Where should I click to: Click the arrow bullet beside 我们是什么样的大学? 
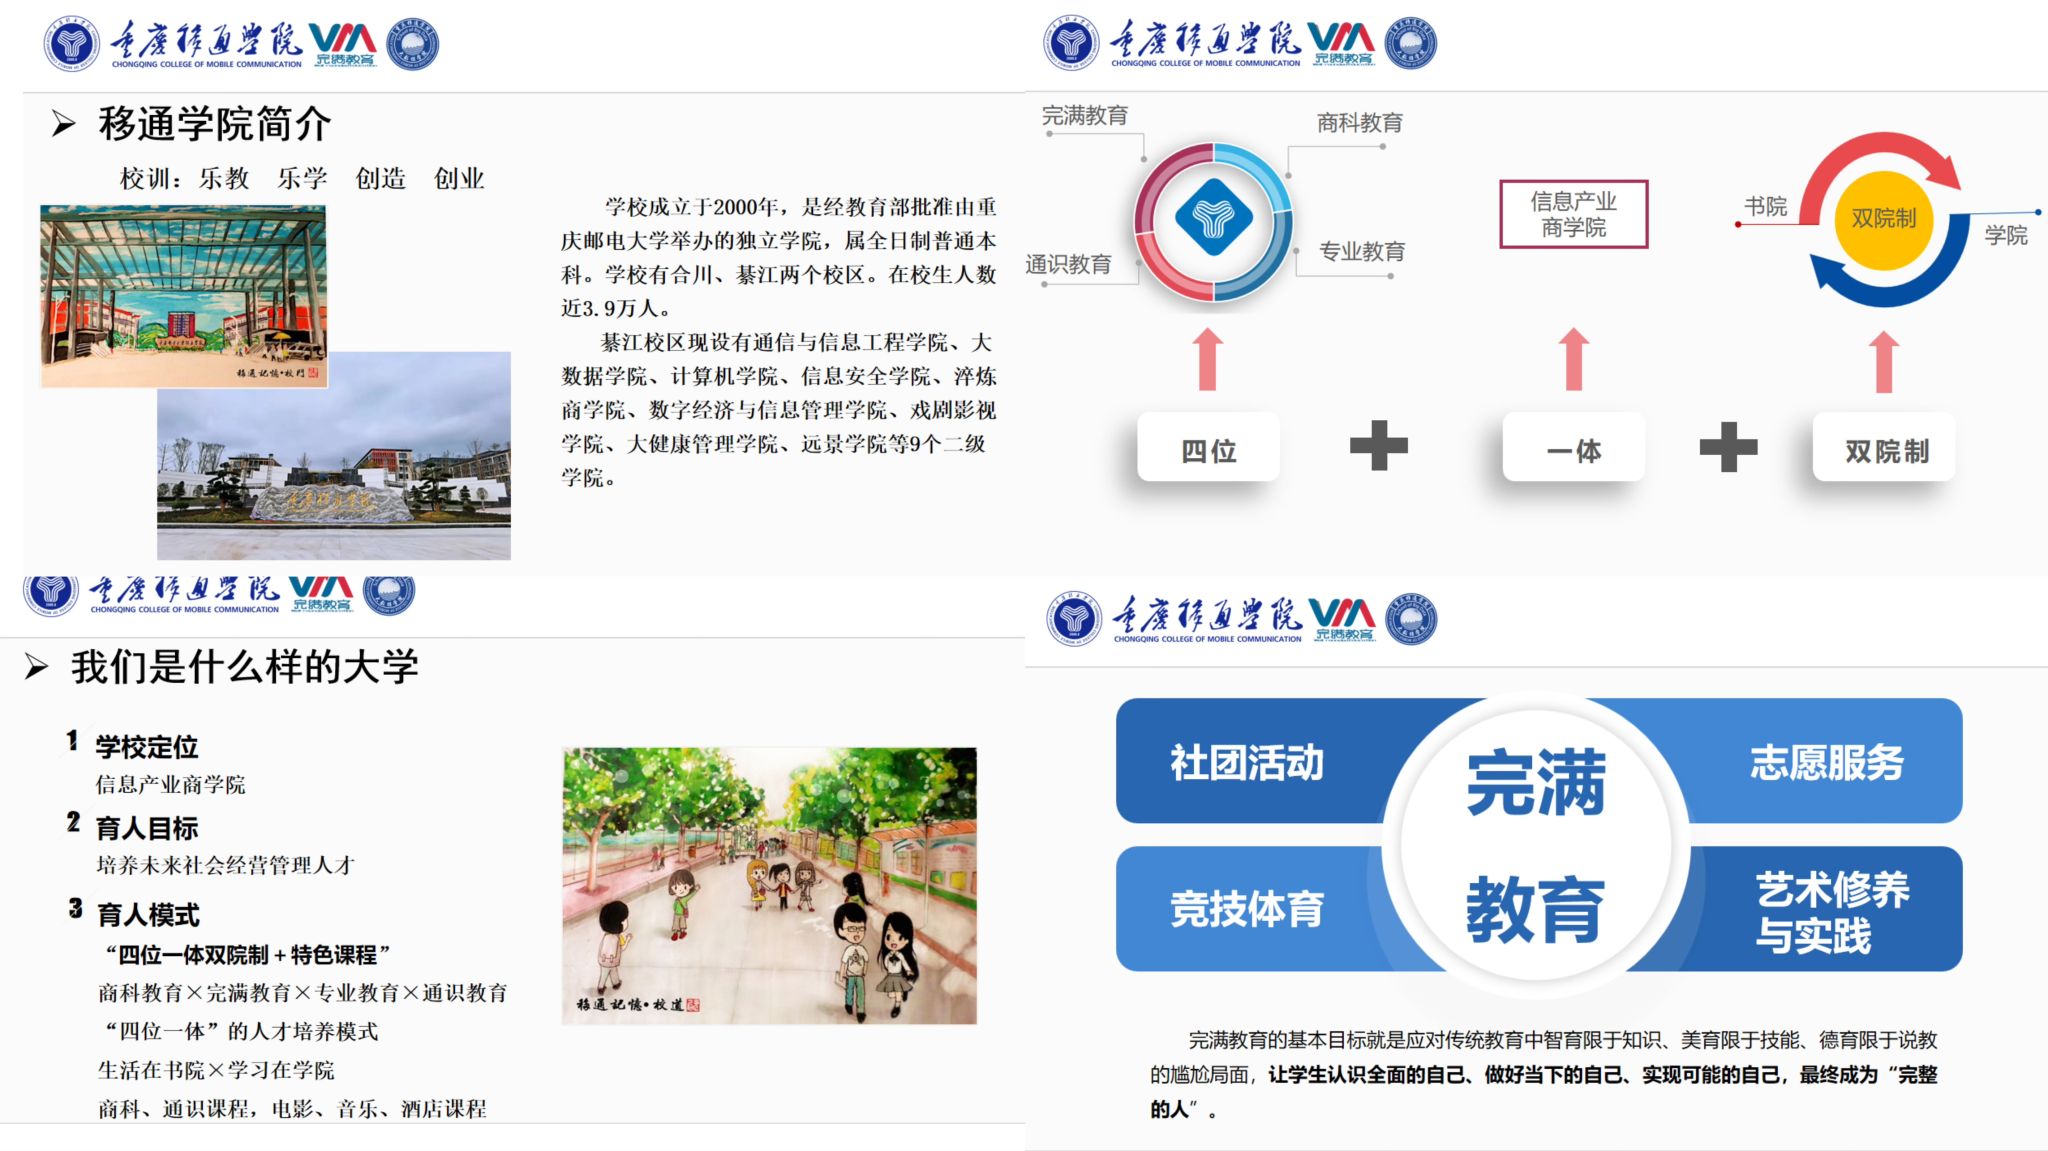click(x=37, y=667)
